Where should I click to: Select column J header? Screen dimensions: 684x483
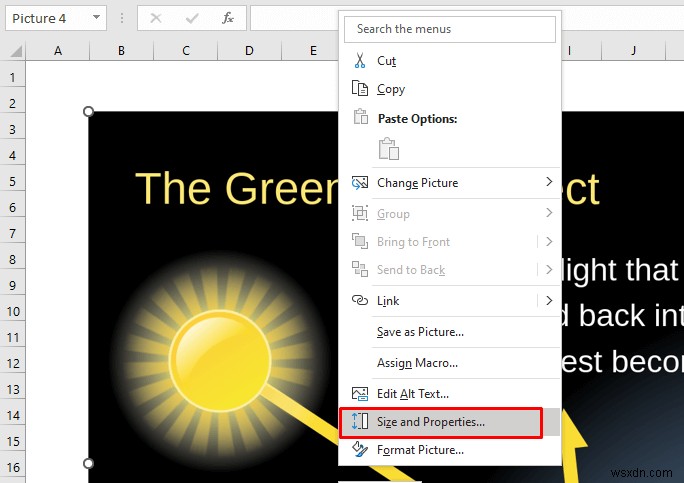click(633, 51)
